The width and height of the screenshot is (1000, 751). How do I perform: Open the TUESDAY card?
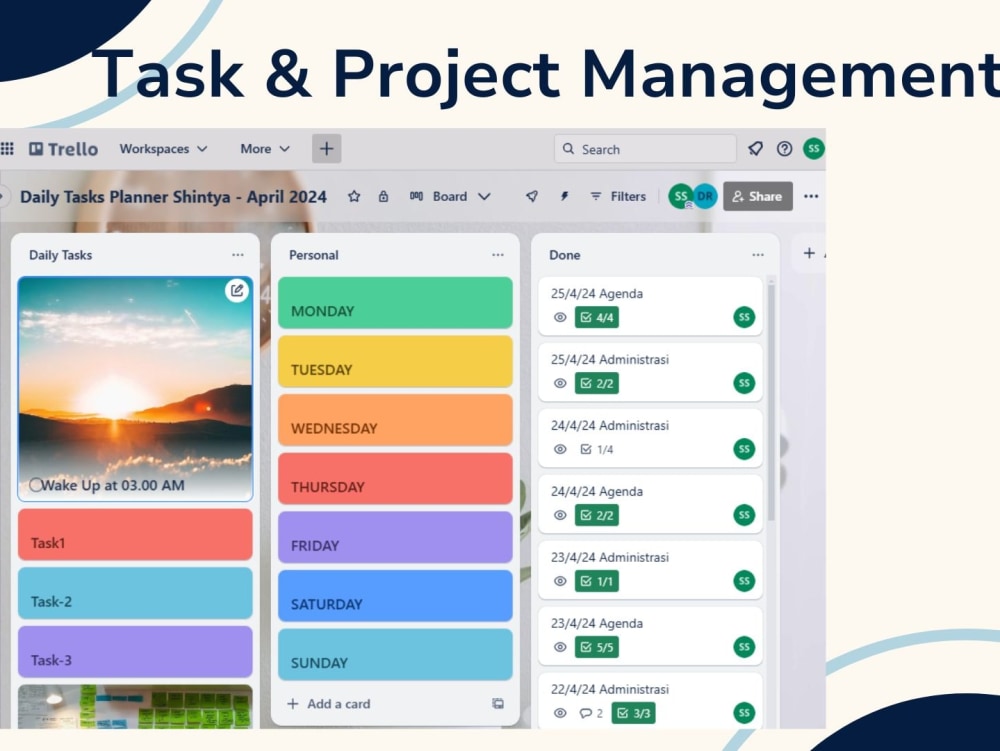pyautogui.click(x=395, y=361)
